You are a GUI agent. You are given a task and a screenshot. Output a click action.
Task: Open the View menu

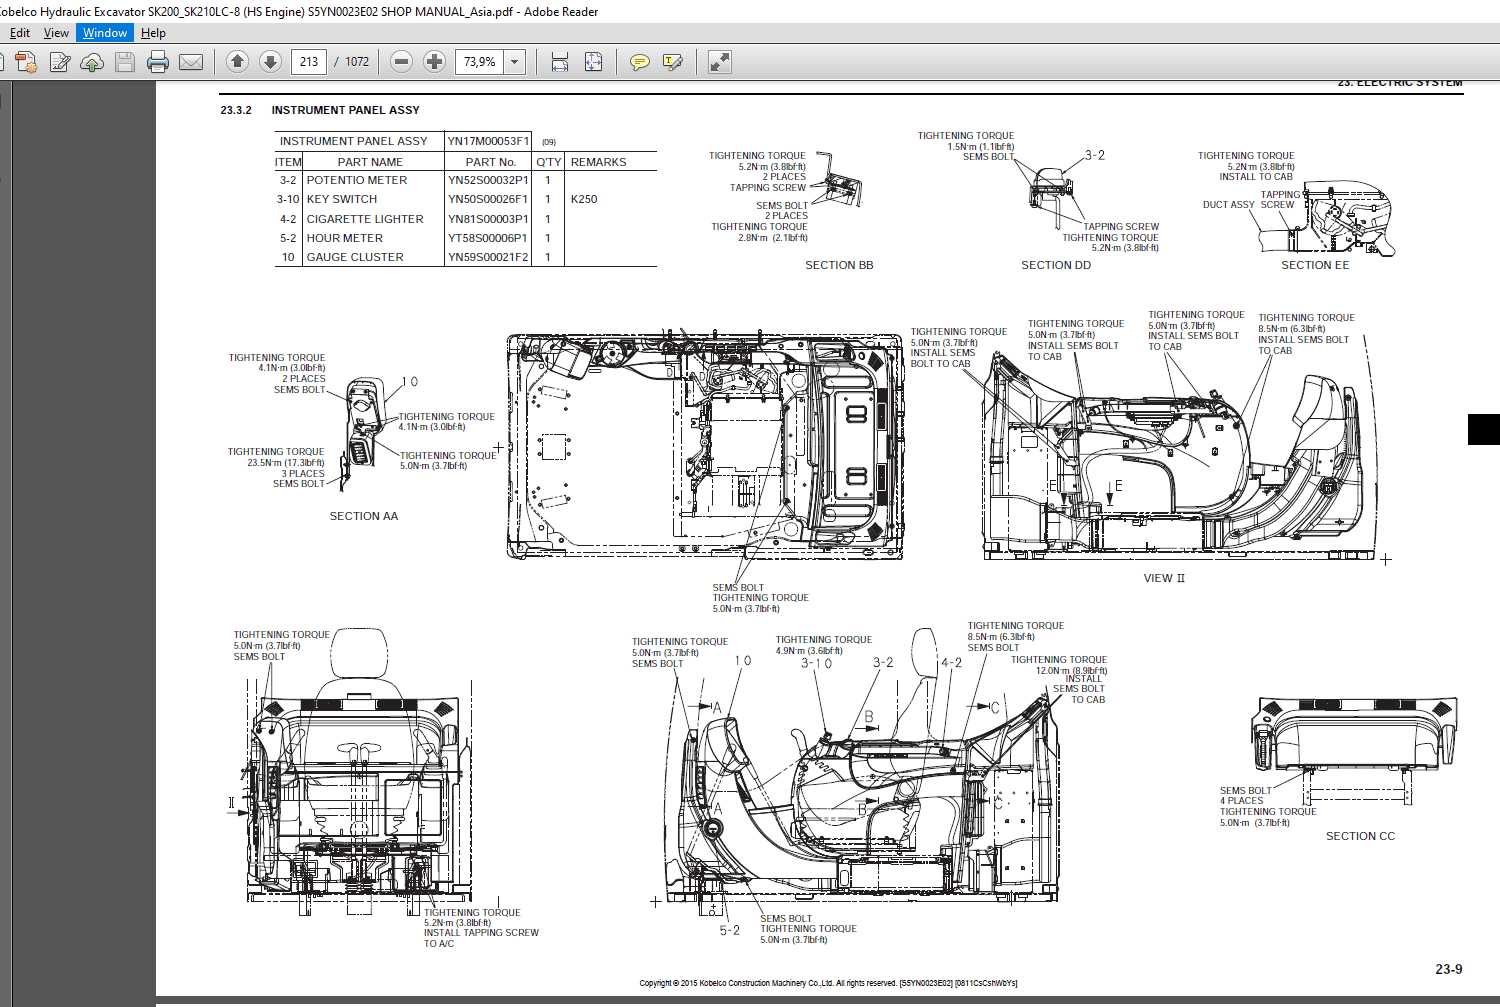coord(56,33)
